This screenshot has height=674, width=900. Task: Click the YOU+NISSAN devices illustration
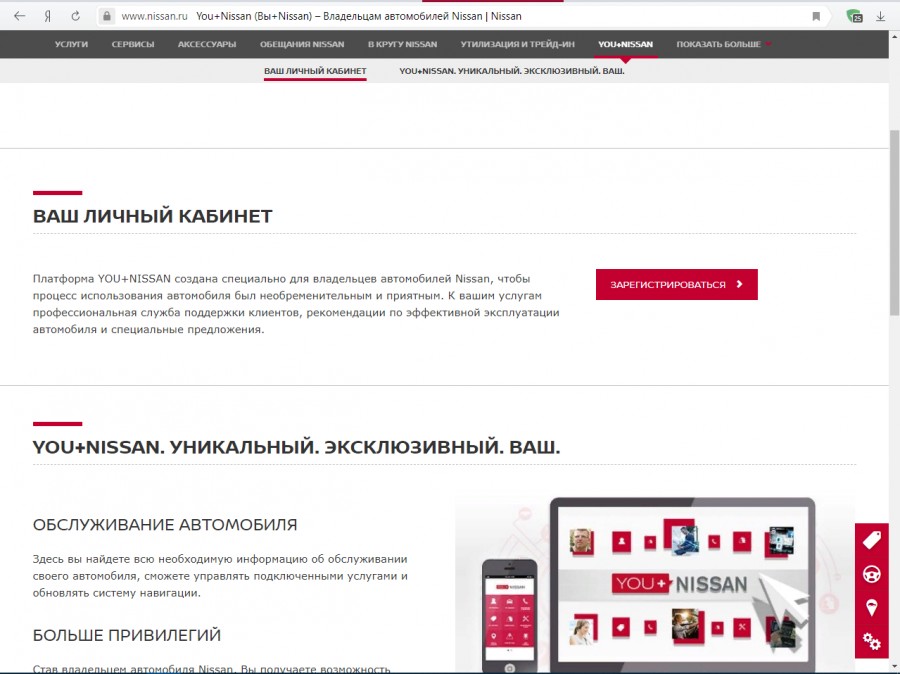pos(654,584)
